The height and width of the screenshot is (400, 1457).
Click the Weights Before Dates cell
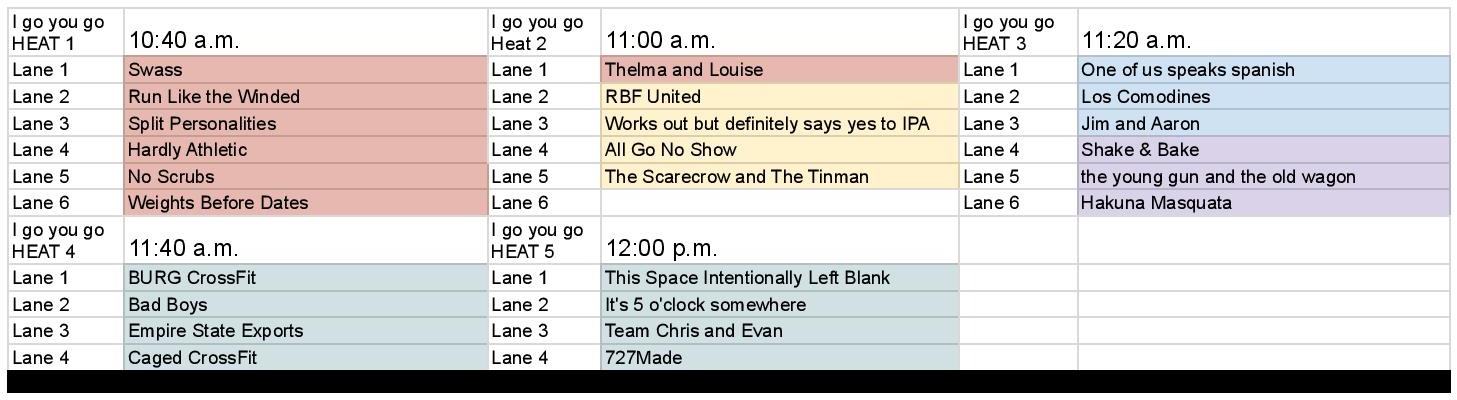tap(305, 203)
